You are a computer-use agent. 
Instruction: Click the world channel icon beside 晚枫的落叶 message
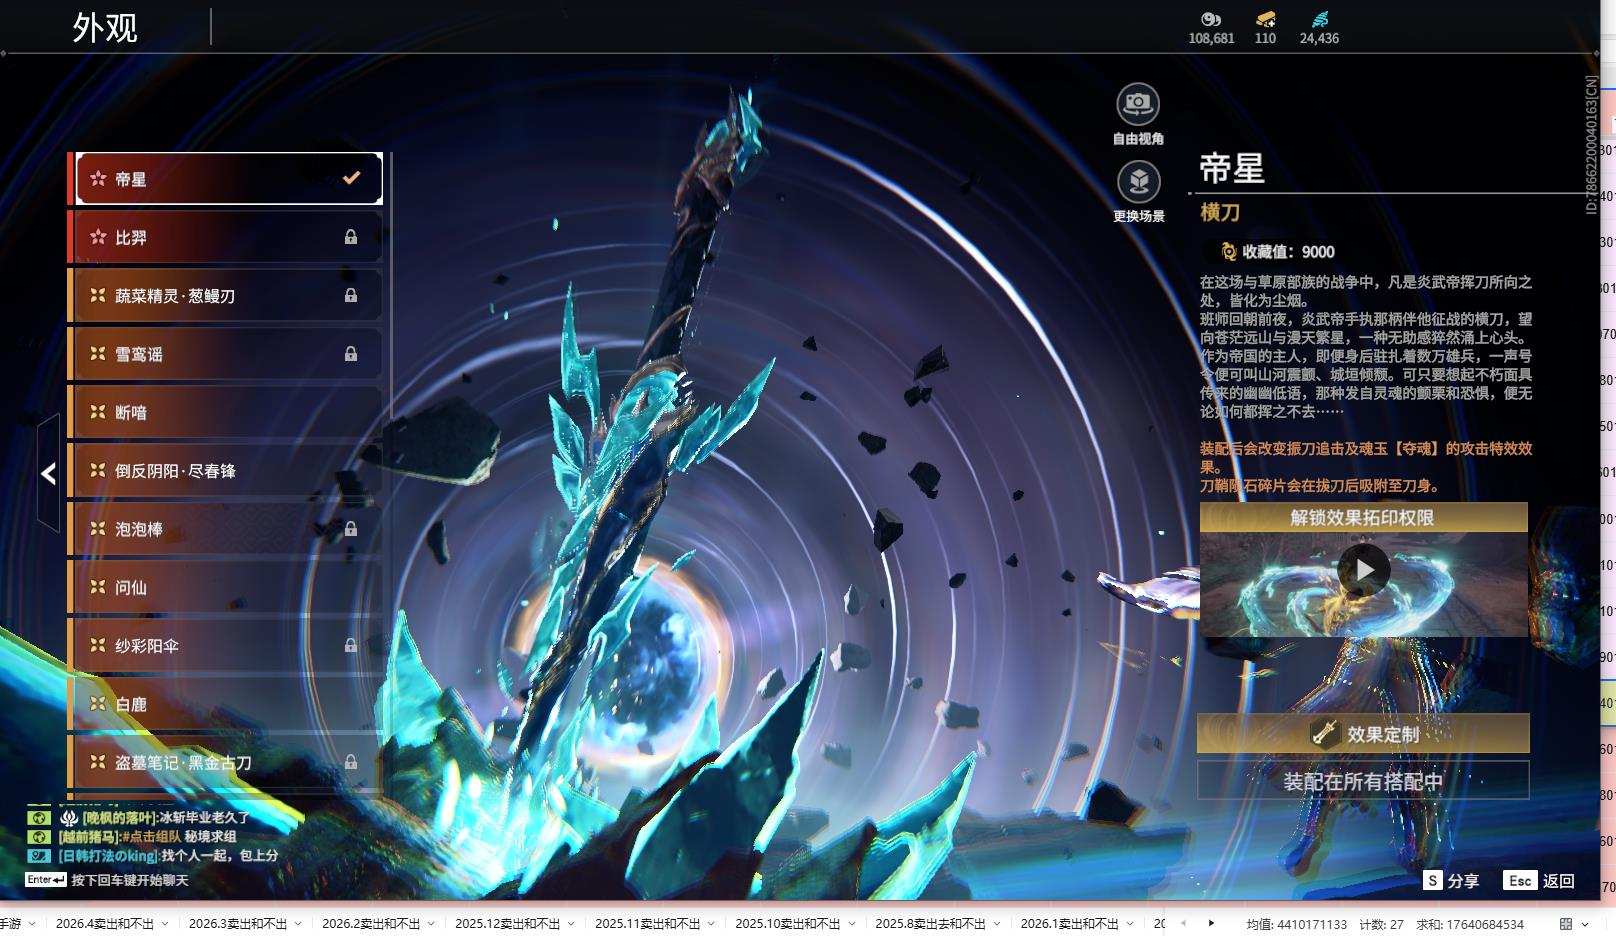[x=38, y=817]
